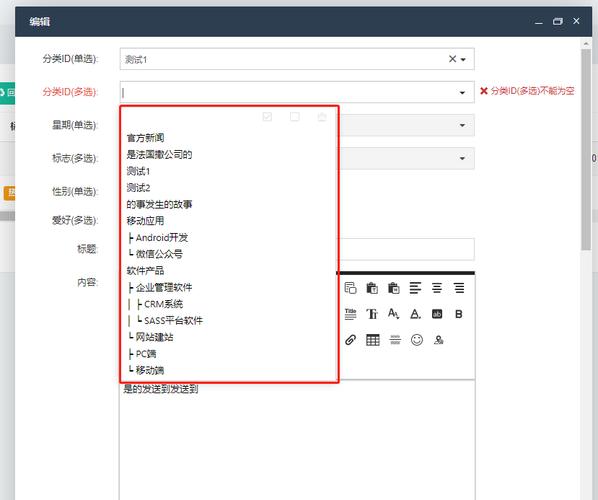Viewport: 598px width, 500px height.
Task: Choose 测试2 from the dropdown list
Action: pos(138,188)
